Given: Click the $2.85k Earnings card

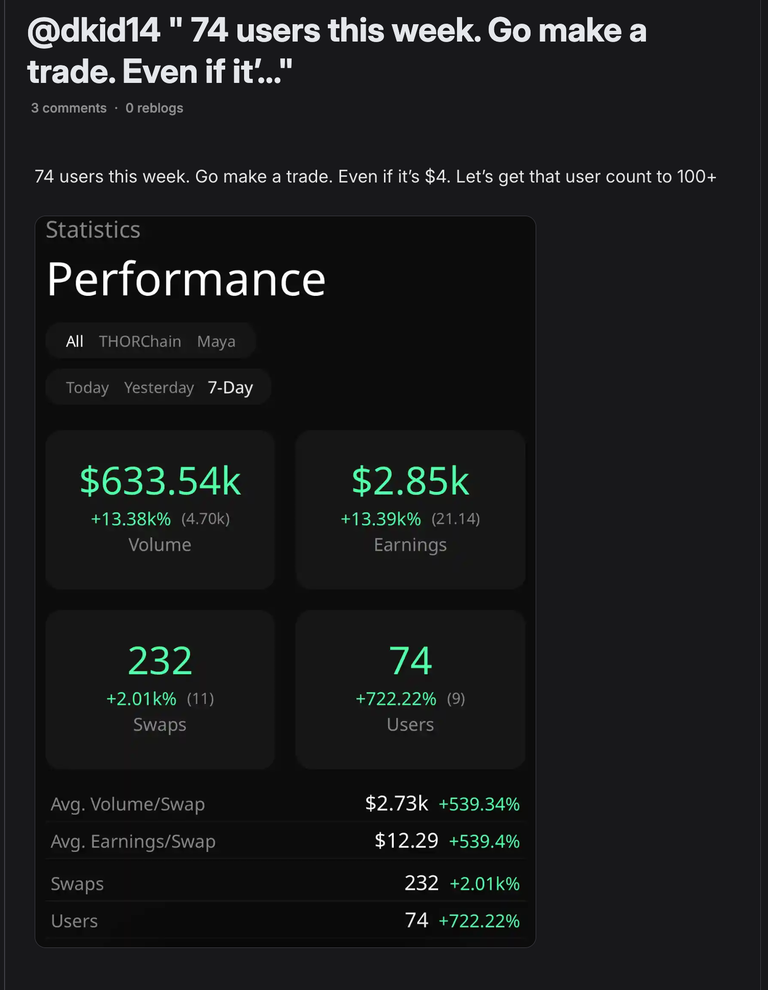Looking at the screenshot, I should 410,509.
